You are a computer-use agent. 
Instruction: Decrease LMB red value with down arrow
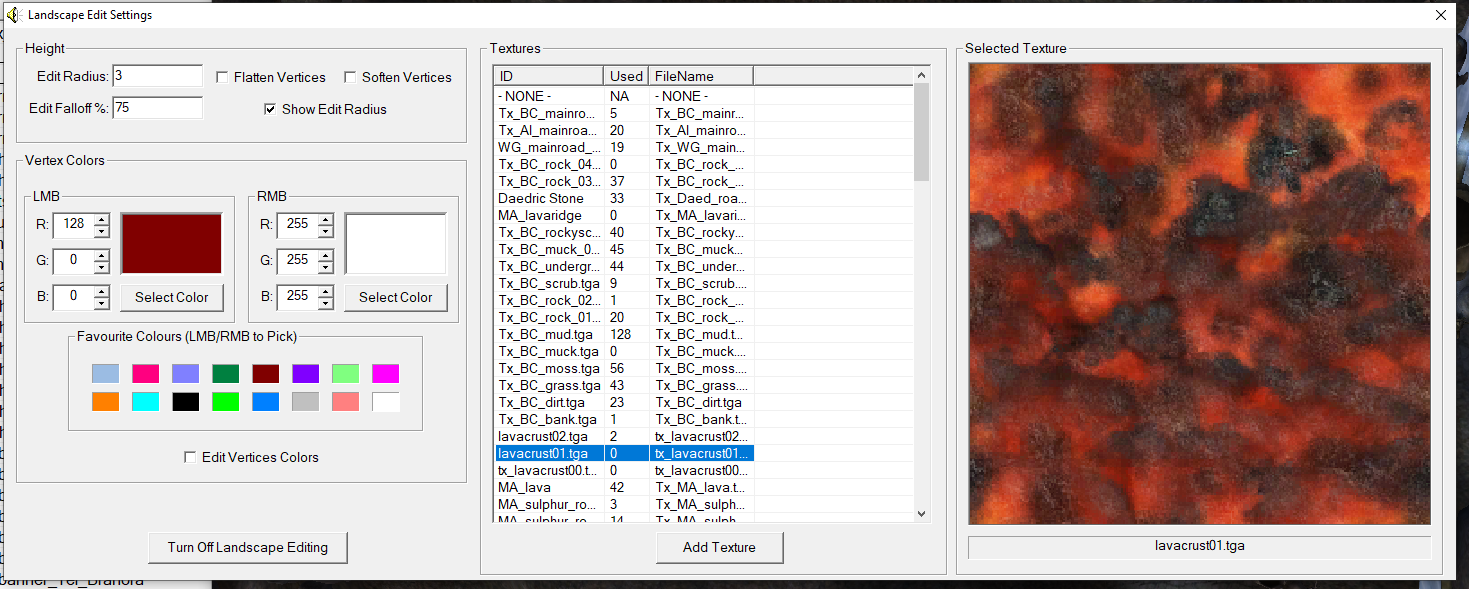tap(101, 231)
